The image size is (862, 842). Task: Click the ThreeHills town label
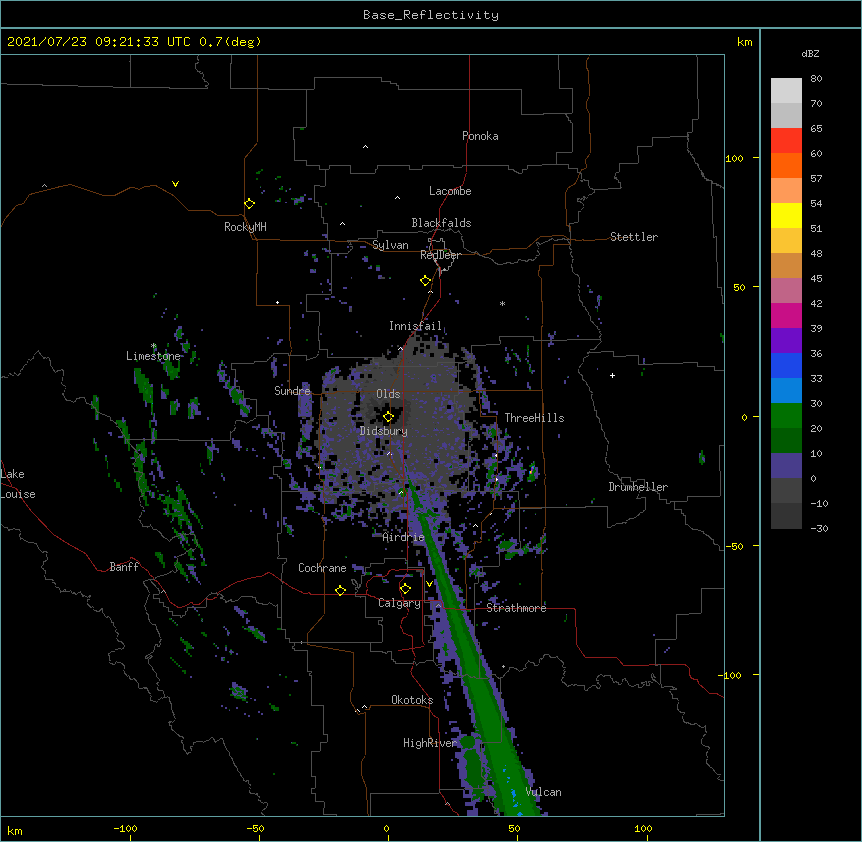[x=534, y=418]
